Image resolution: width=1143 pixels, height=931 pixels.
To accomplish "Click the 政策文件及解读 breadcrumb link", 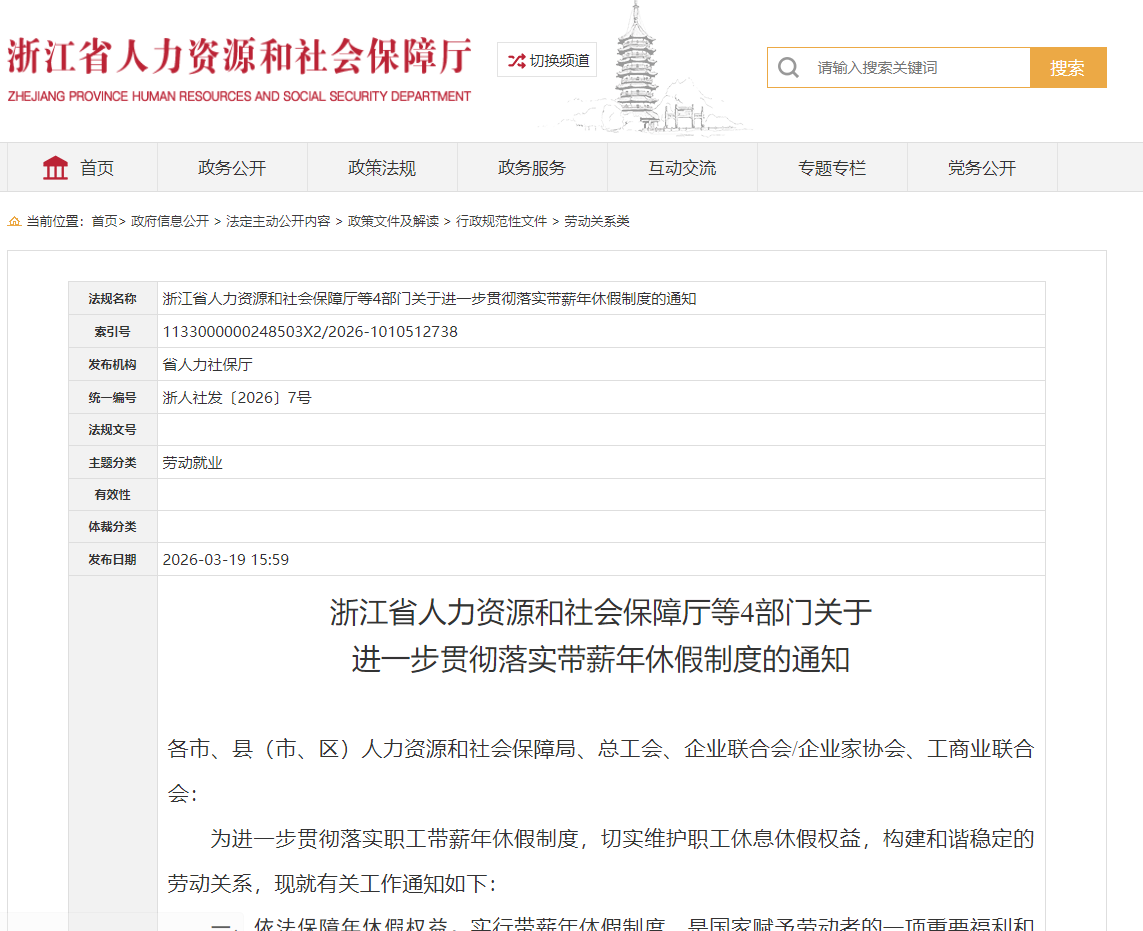I will [393, 222].
